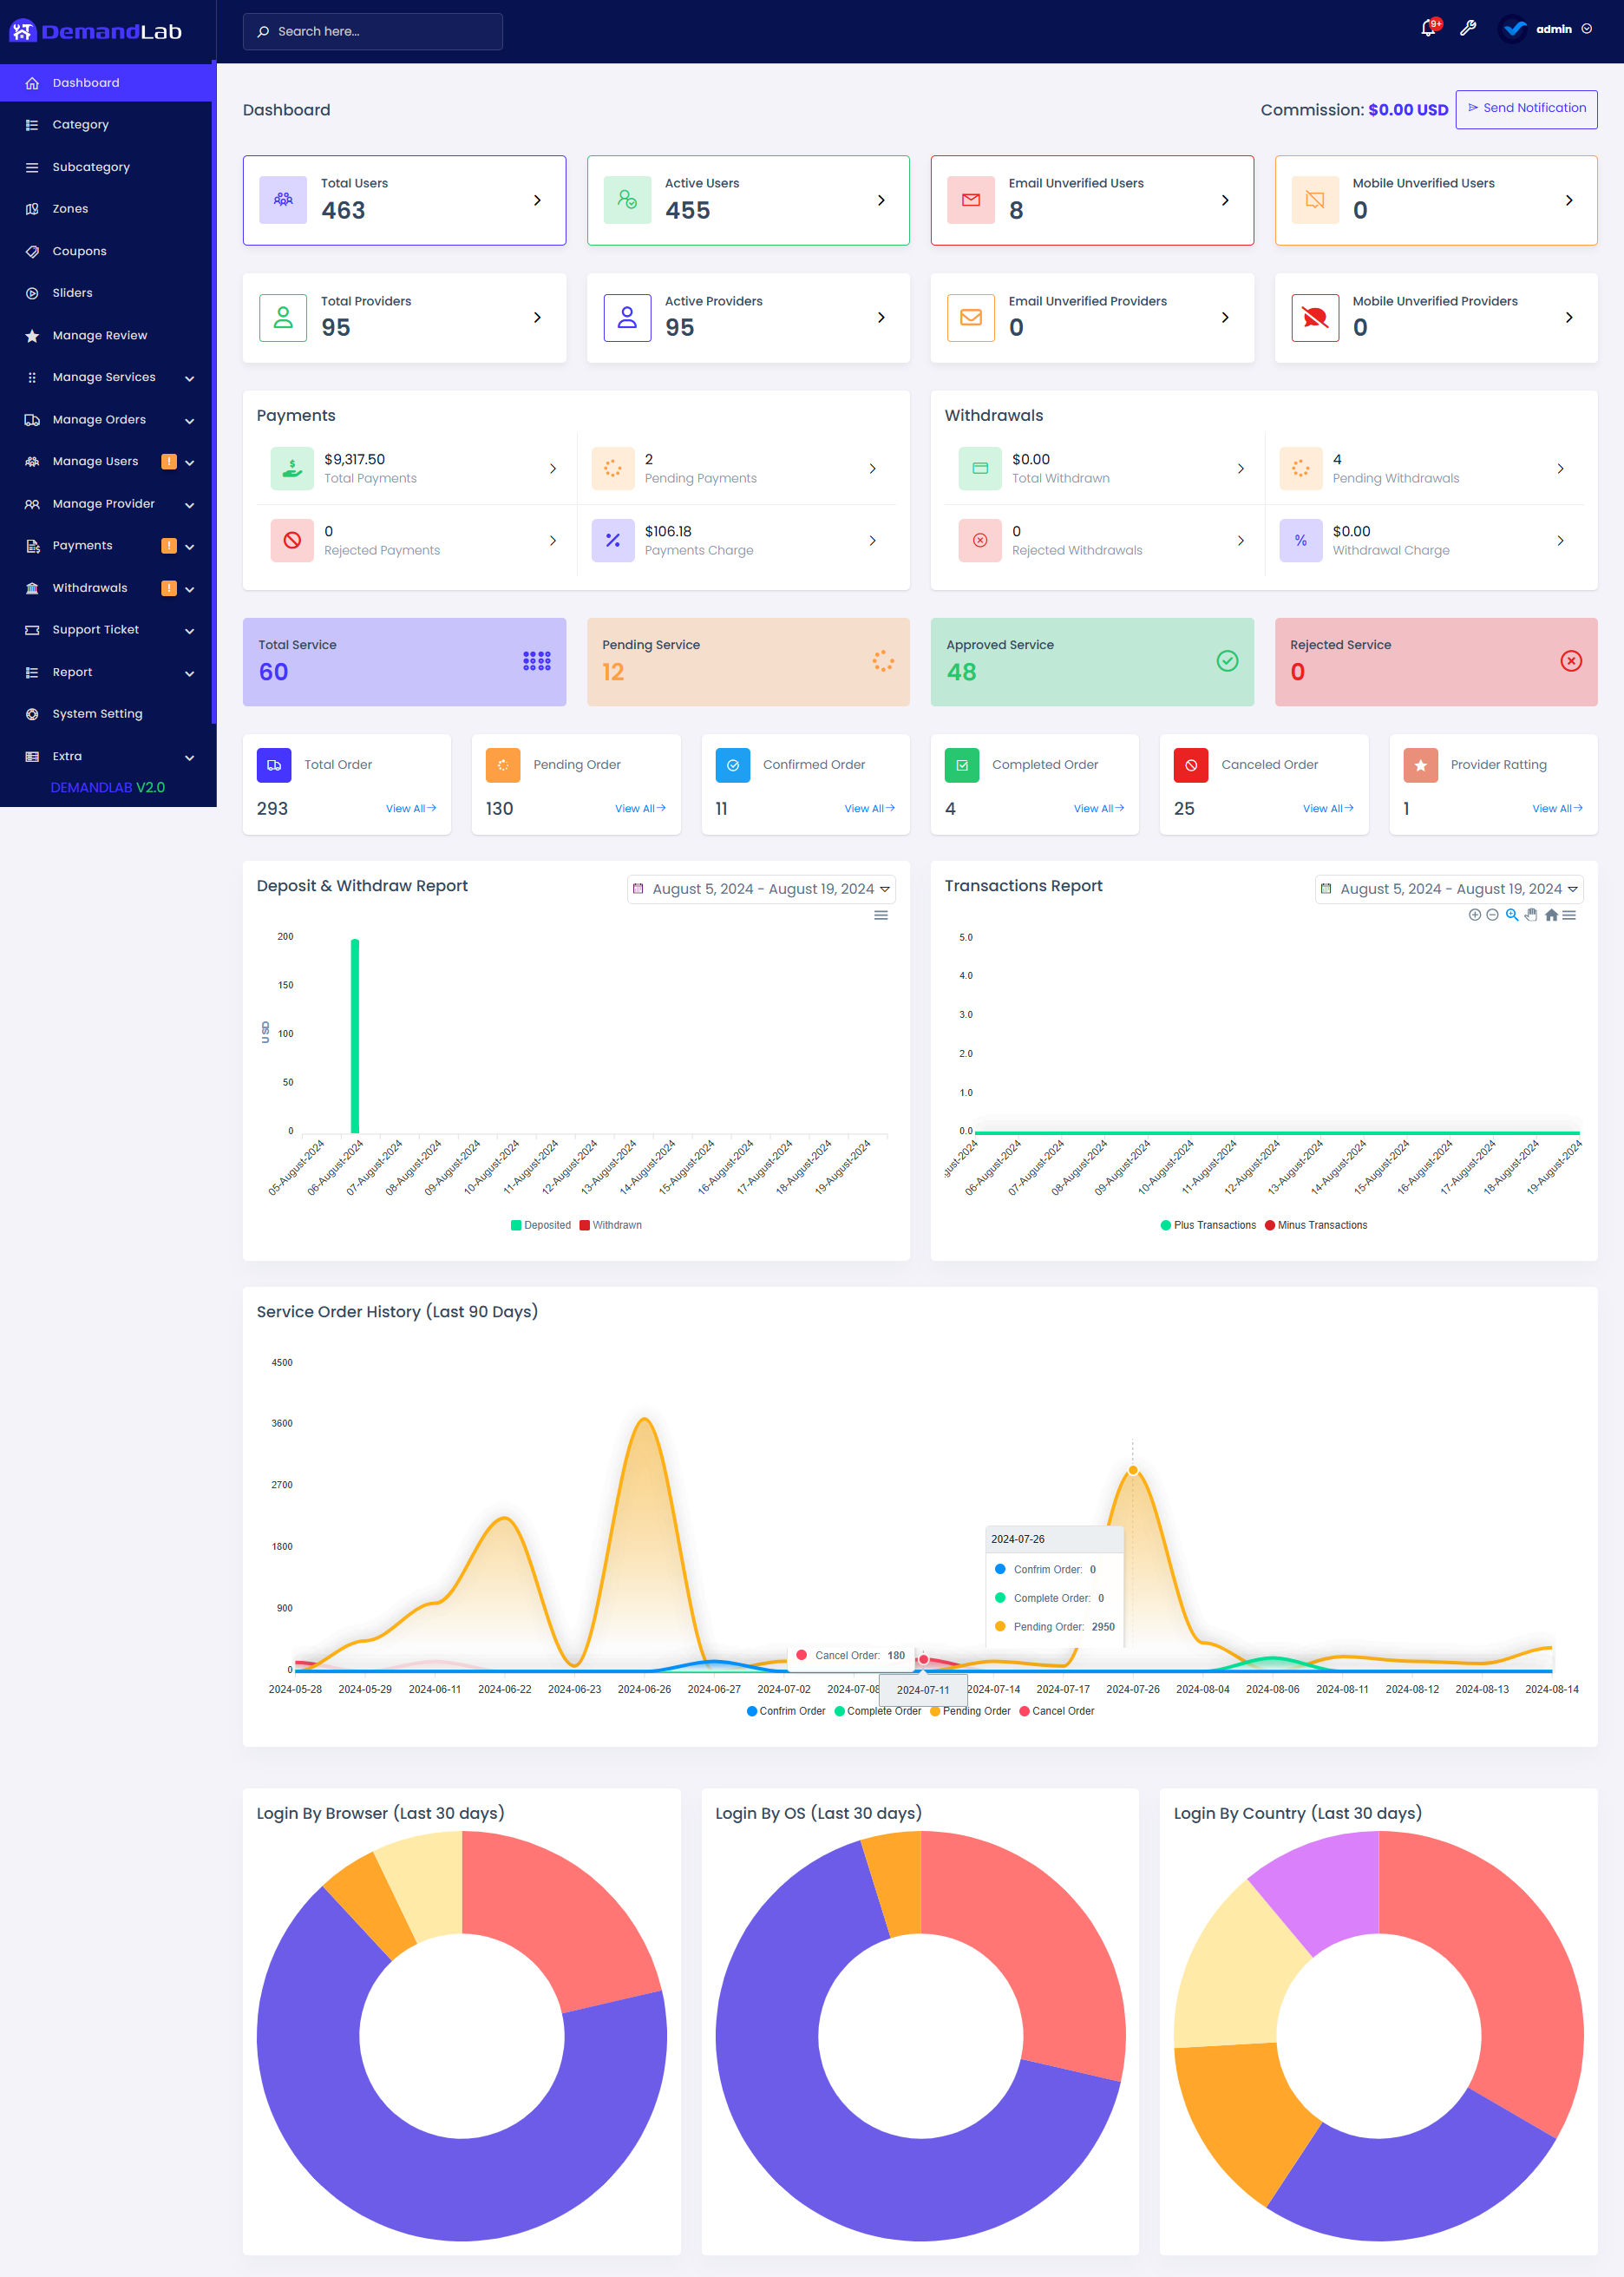Click the Manage Review star icon
This screenshot has width=1624, height=2277.
click(32, 335)
